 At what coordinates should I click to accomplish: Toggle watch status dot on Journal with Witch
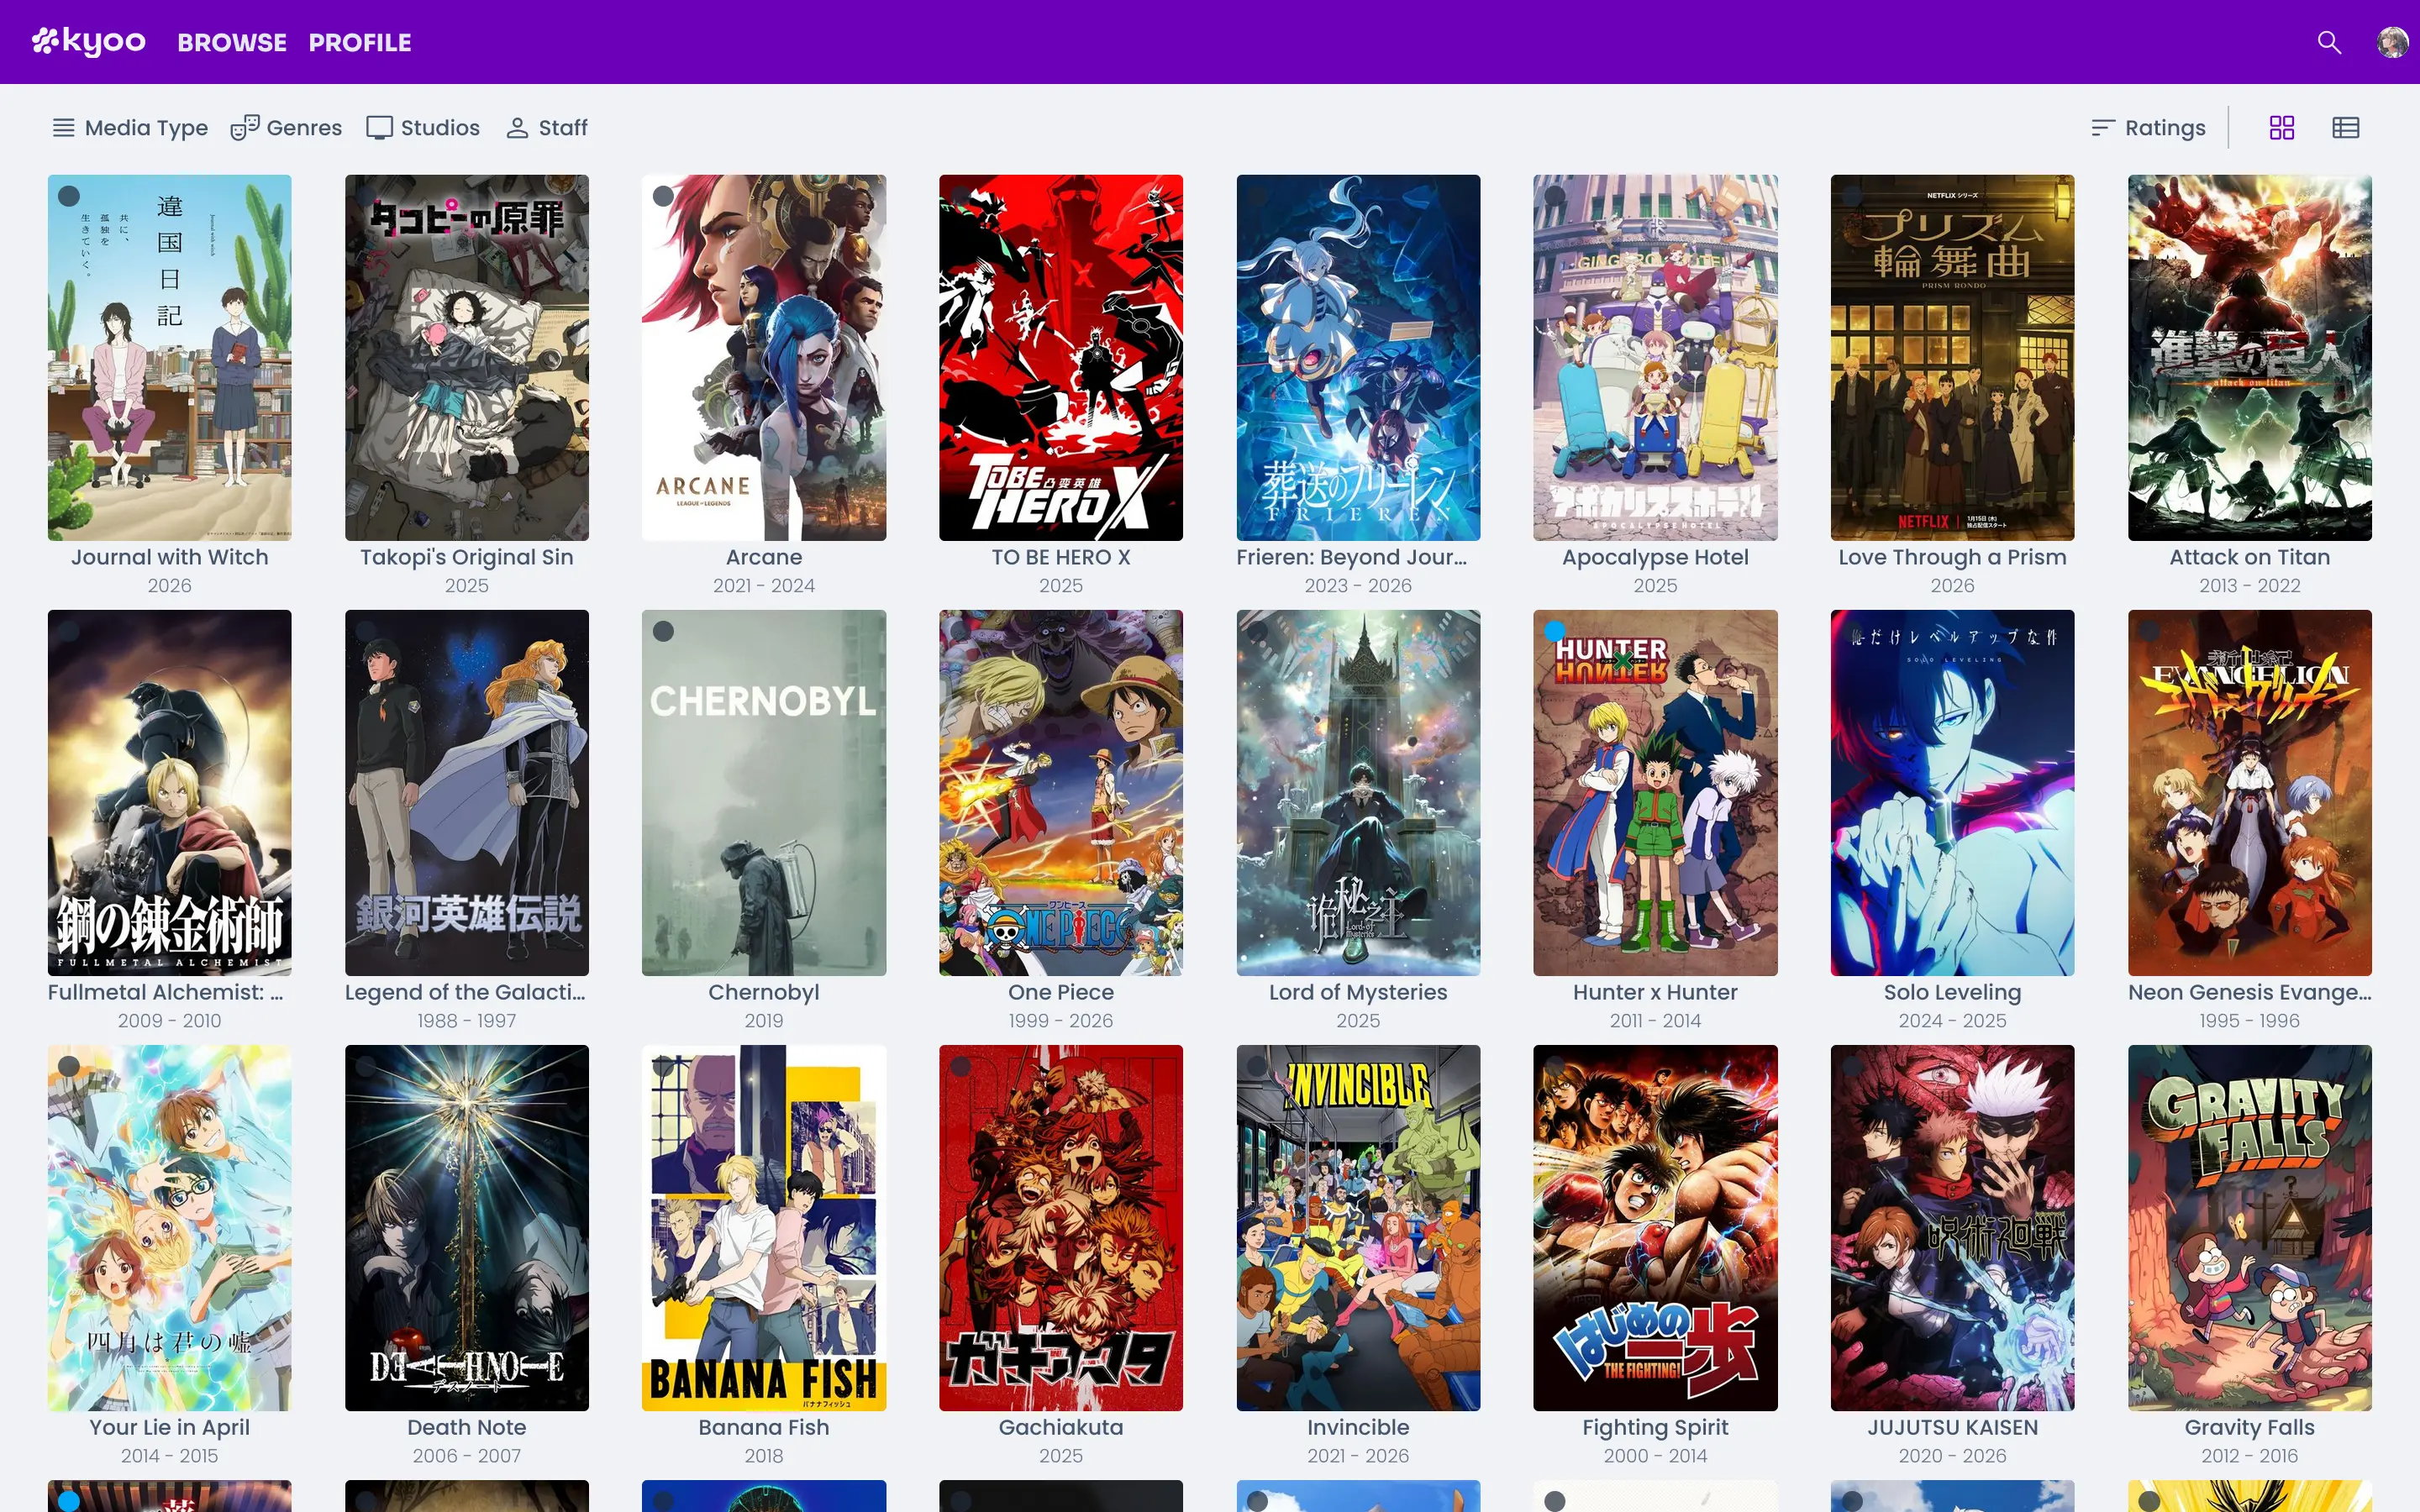click(69, 196)
